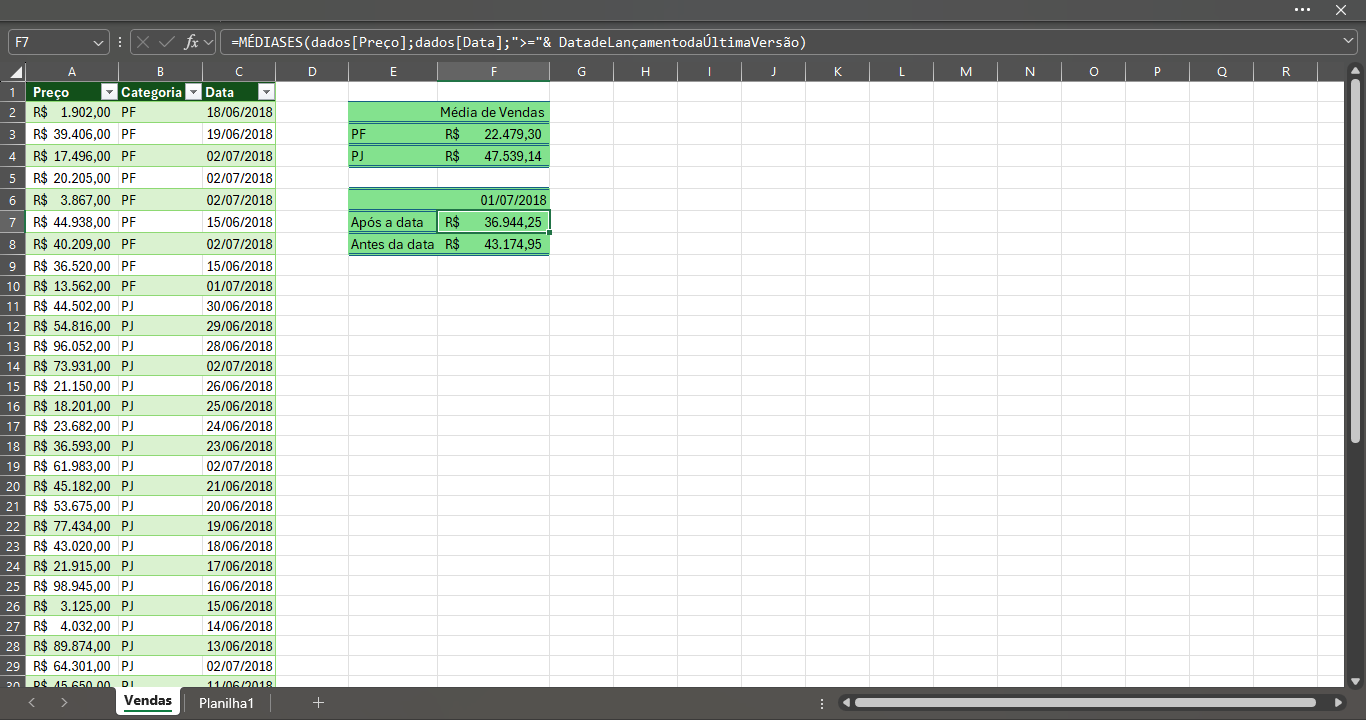Select the Categoria header cell text

pos(151,92)
